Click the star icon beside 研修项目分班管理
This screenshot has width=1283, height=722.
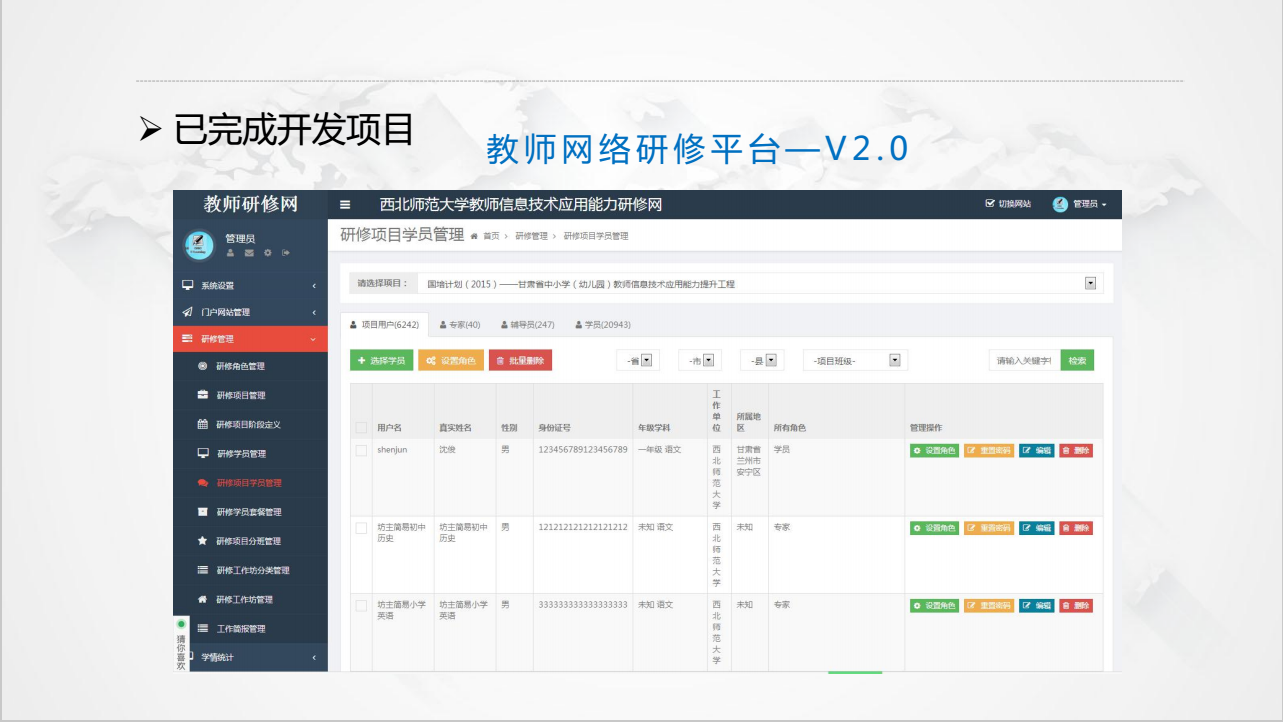tap(203, 541)
